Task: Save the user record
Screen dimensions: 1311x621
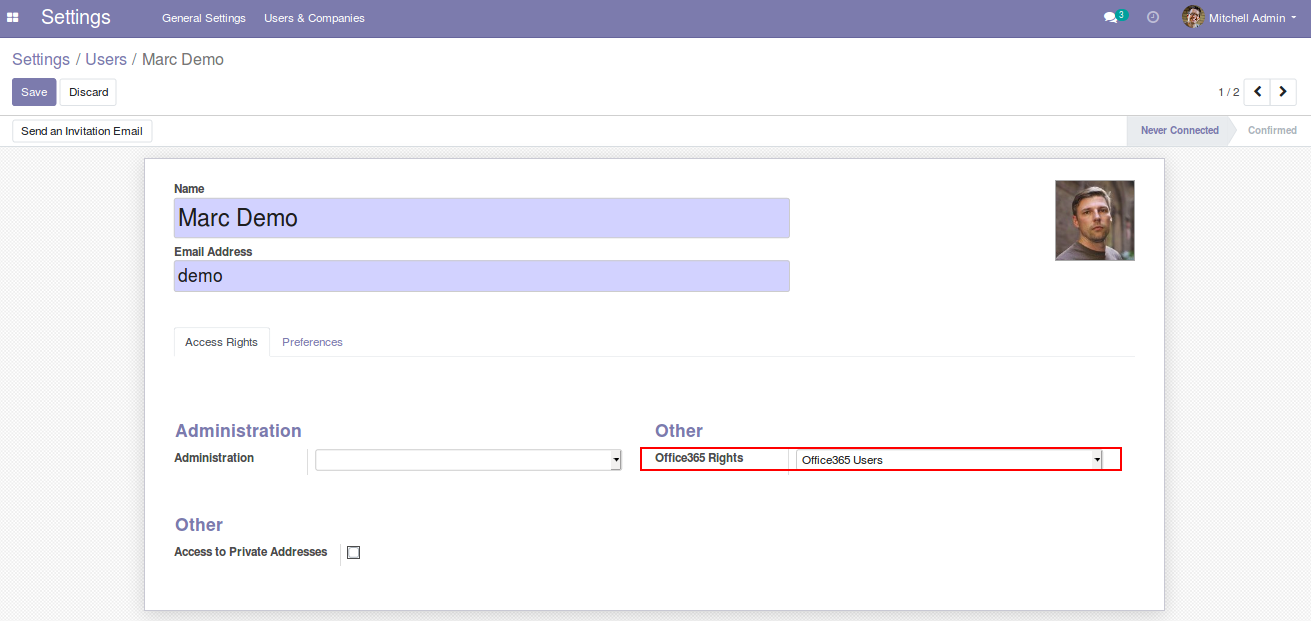Action: pos(34,92)
